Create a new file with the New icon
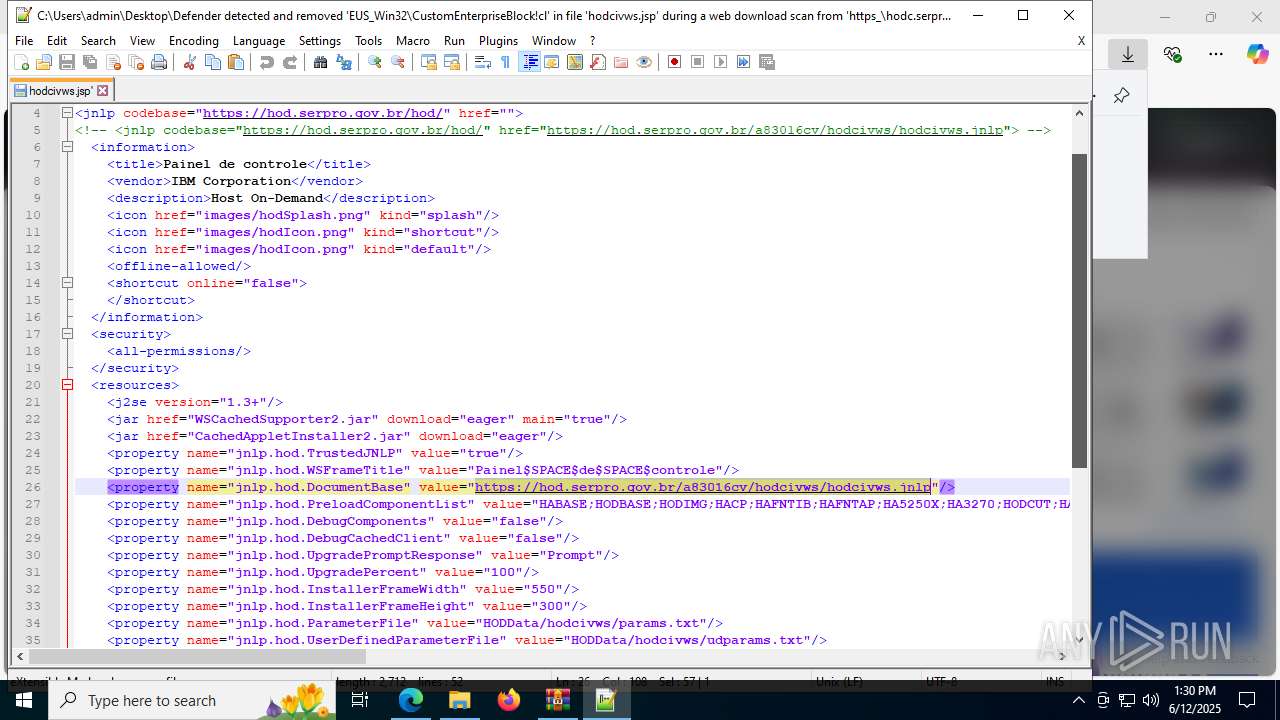 (22, 62)
